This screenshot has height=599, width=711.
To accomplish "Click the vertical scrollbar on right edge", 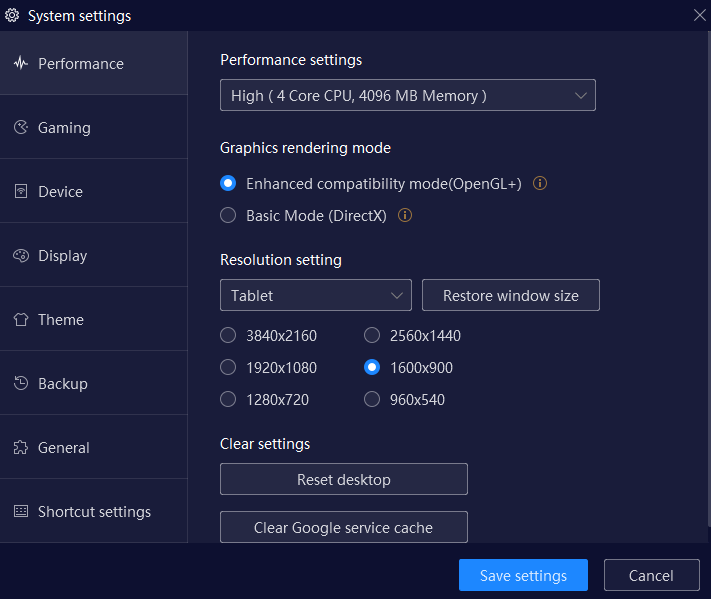I will click(x=709, y=279).
